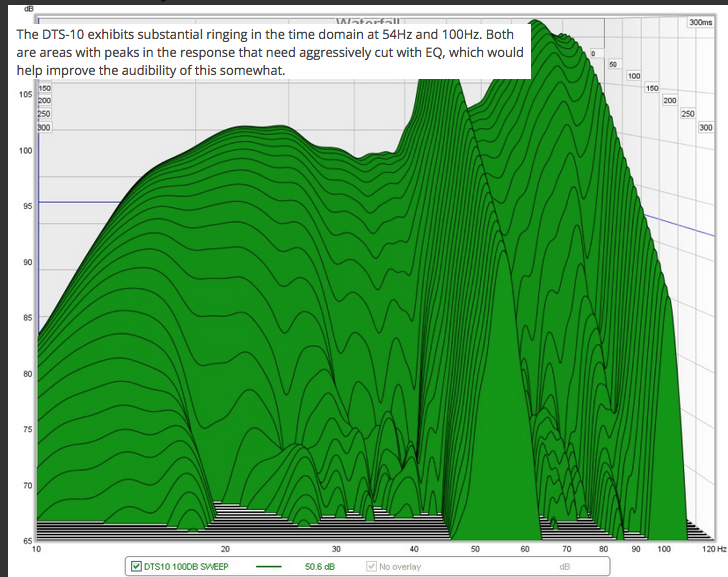Click the No overlay label text
The width and height of the screenshot is (728, 577).
[x=400, y=567]
